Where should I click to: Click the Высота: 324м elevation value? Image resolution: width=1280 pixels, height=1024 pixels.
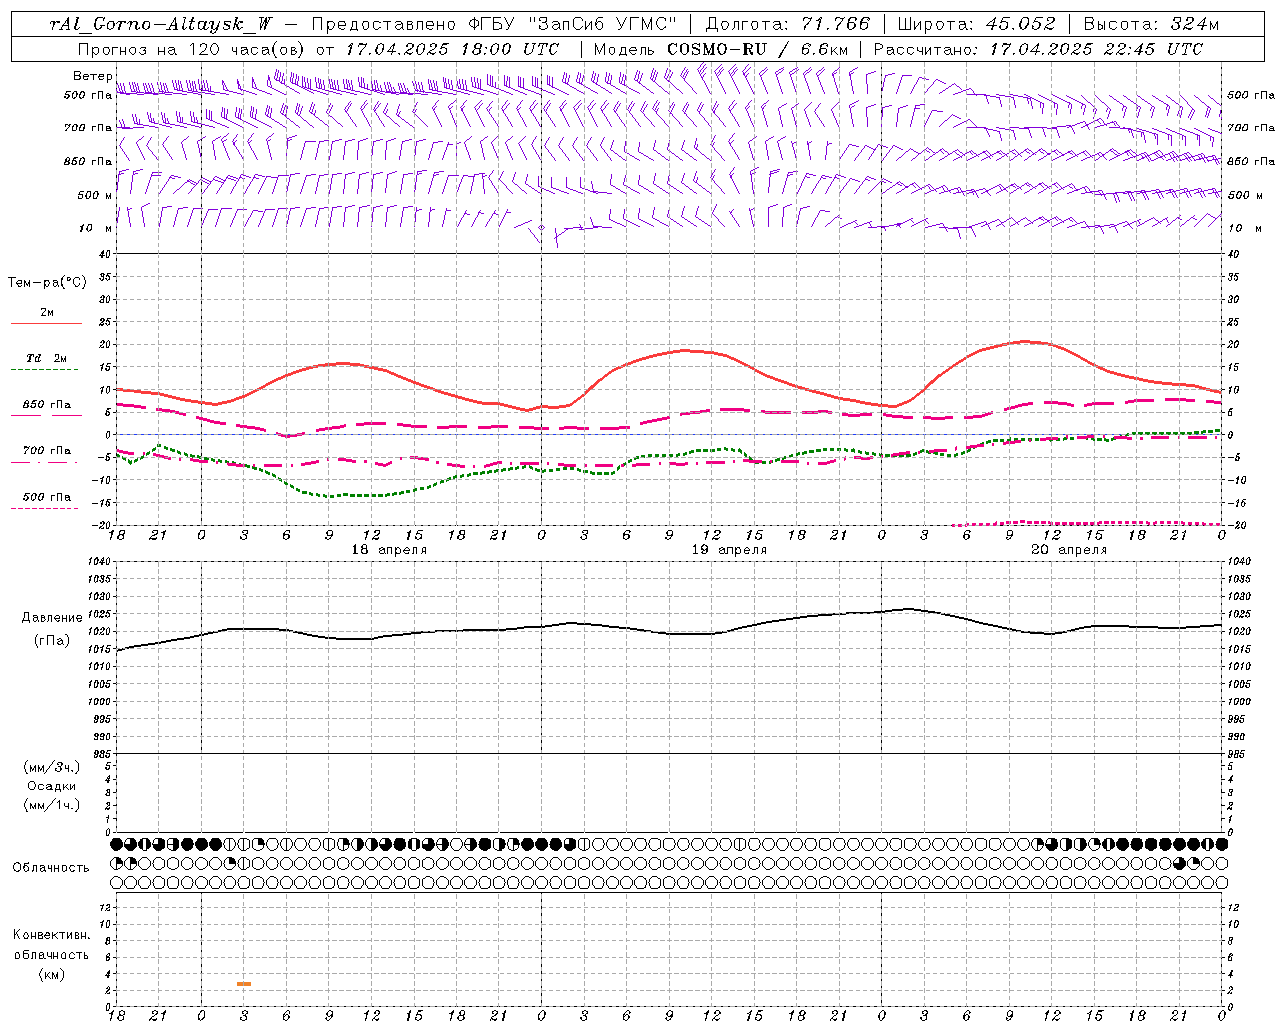coord(1151,25)
